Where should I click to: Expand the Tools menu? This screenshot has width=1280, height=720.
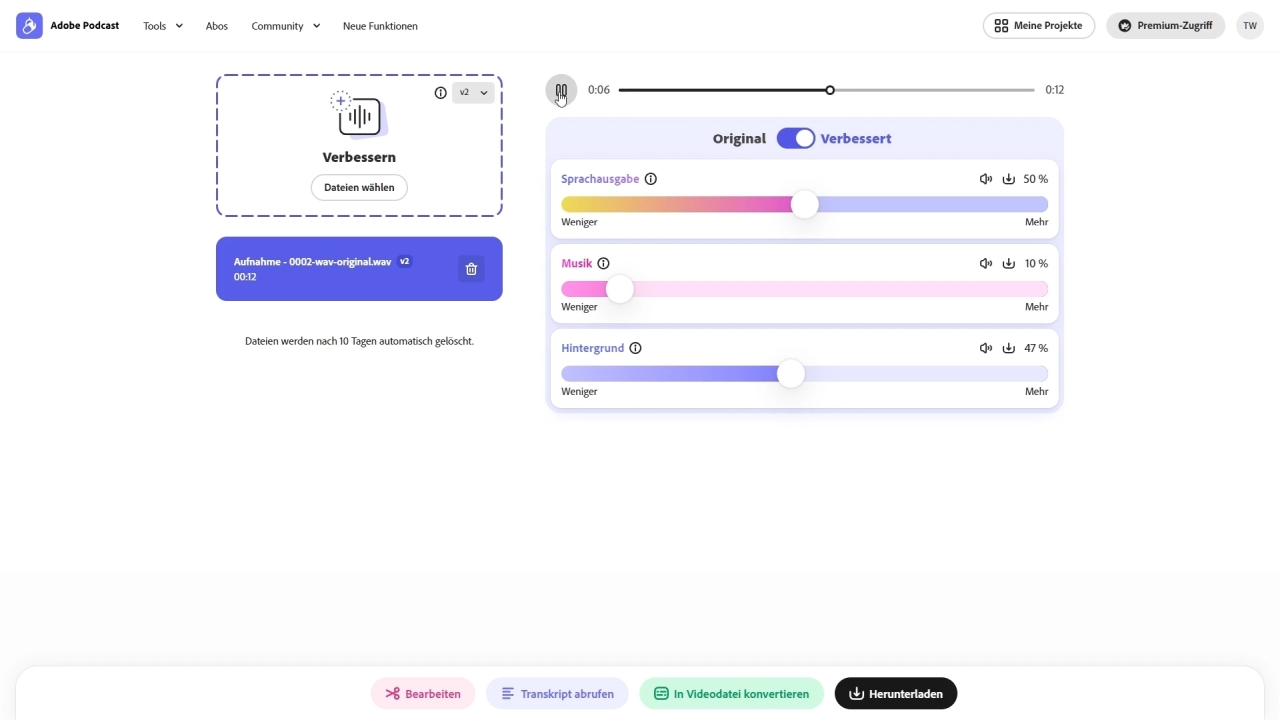(x=163, y=26)
